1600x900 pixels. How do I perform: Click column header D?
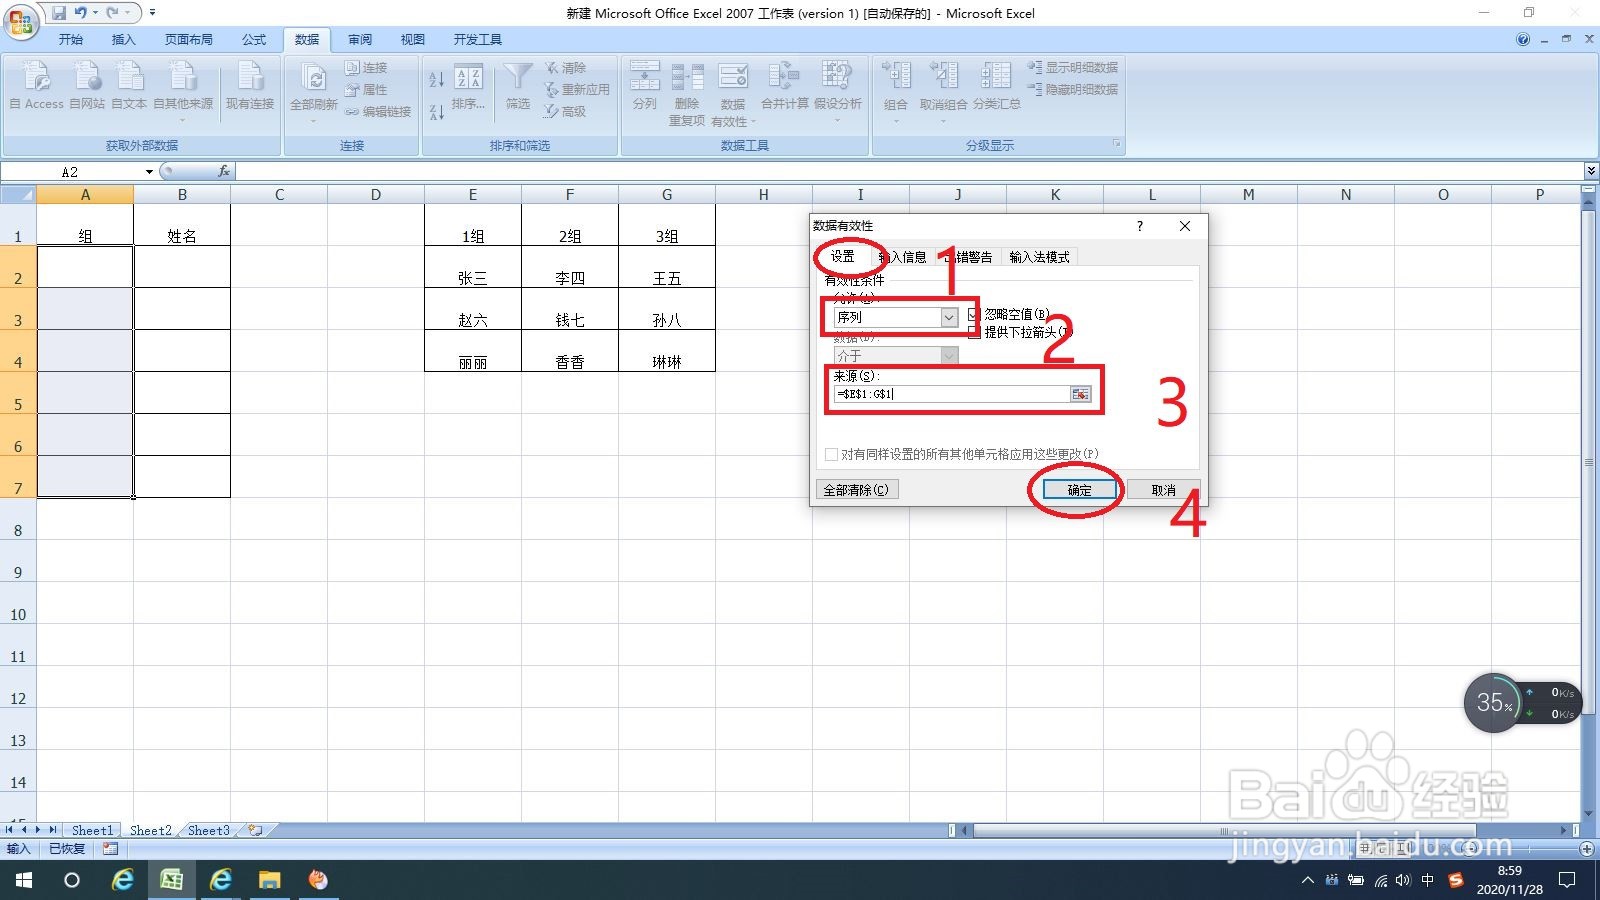point(376,195)
